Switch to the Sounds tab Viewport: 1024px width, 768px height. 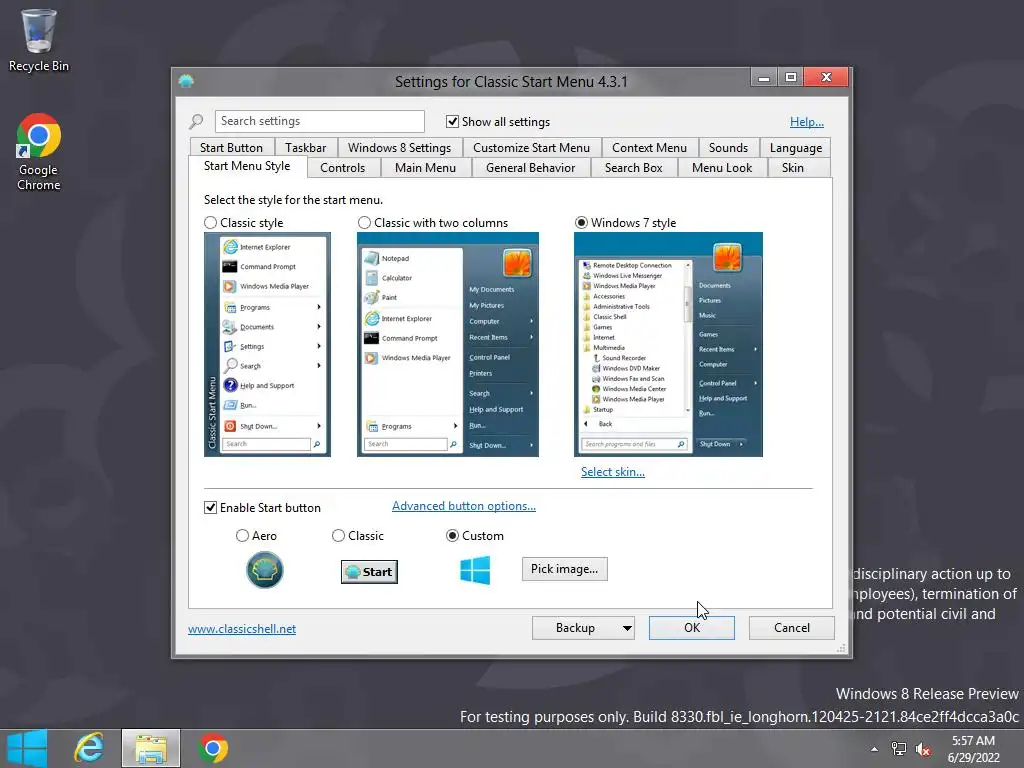[728, 148]
